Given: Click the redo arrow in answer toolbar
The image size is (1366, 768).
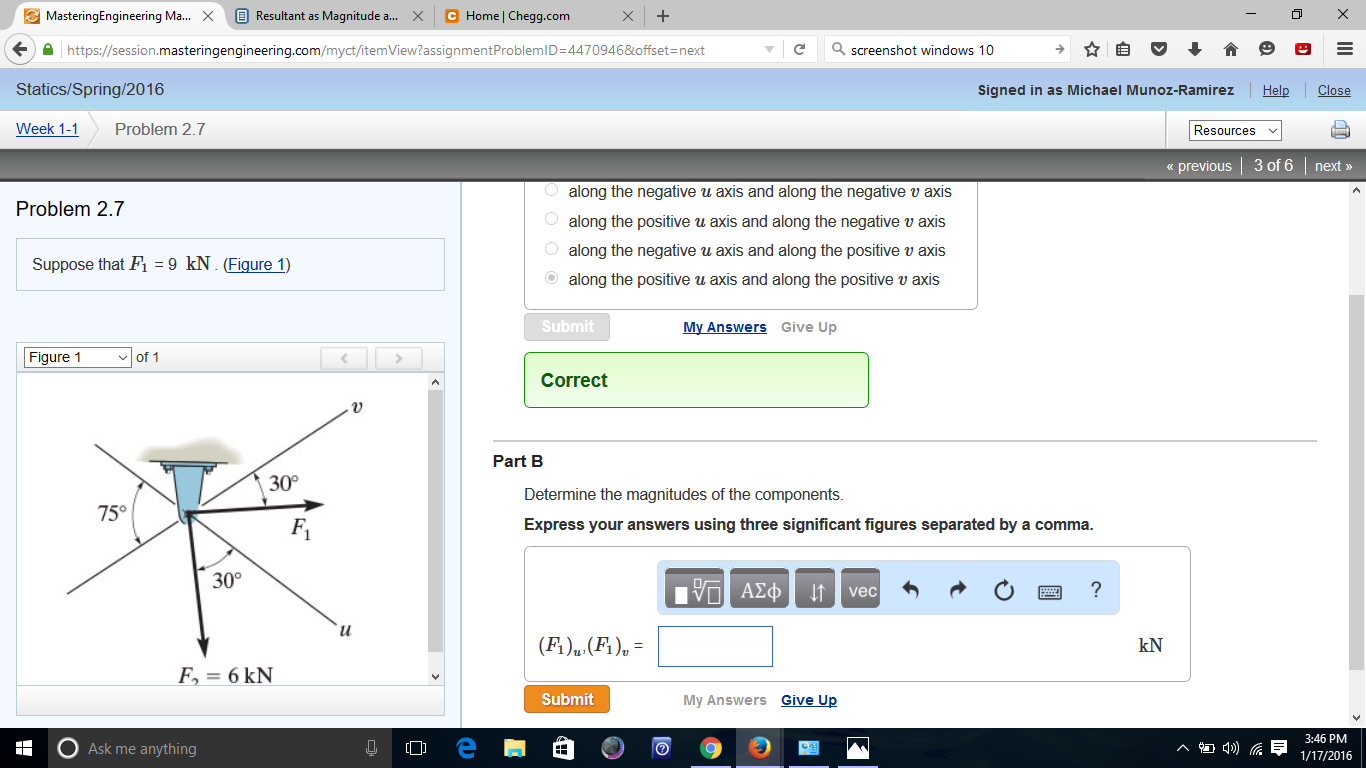Looking at the screenshot, I should pyautogui.click(x=956, y=589).
